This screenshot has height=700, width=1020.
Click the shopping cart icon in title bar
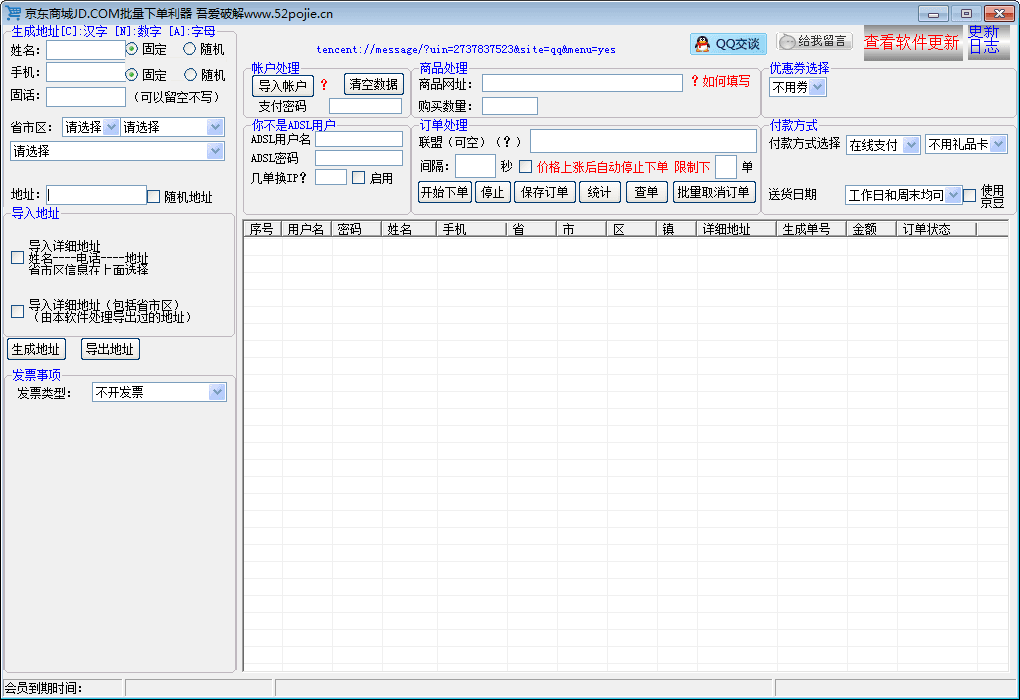pyautogui.click(x=13, y=13)
